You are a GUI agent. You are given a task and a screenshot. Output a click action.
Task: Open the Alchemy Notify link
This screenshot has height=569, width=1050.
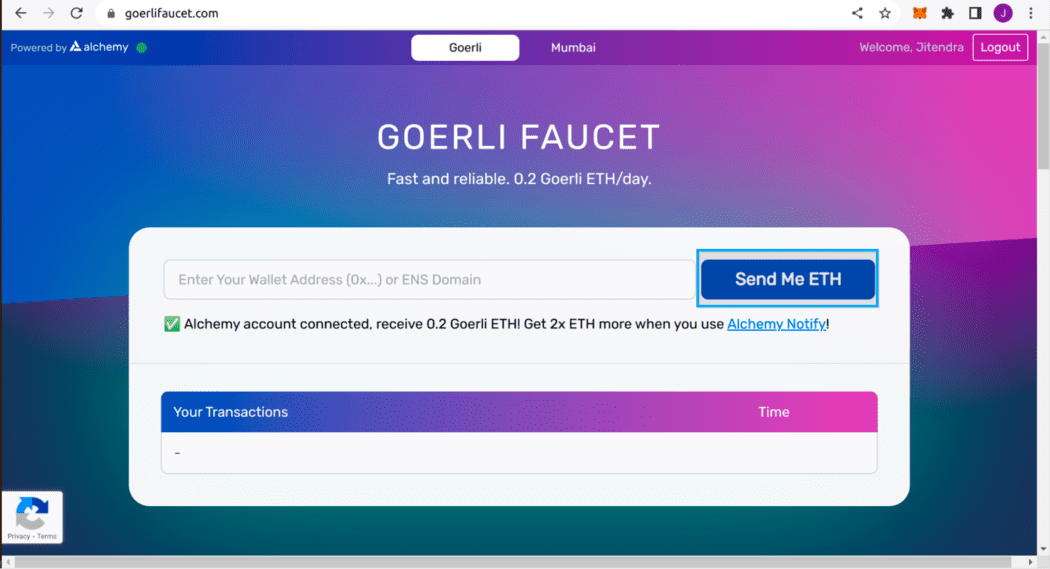(776, 324)
